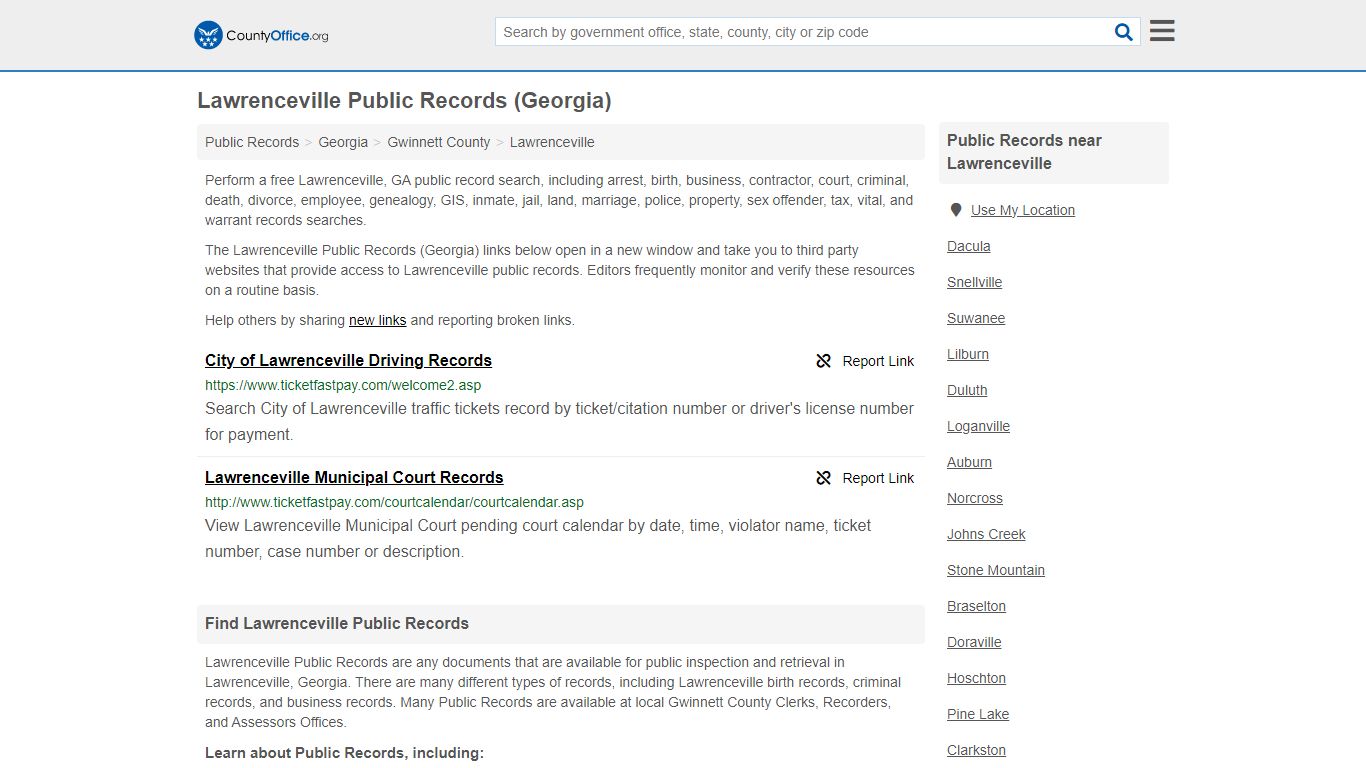Open Johns Creek public records
This screenshot has width=1366, height=768.
coord(986,534)
